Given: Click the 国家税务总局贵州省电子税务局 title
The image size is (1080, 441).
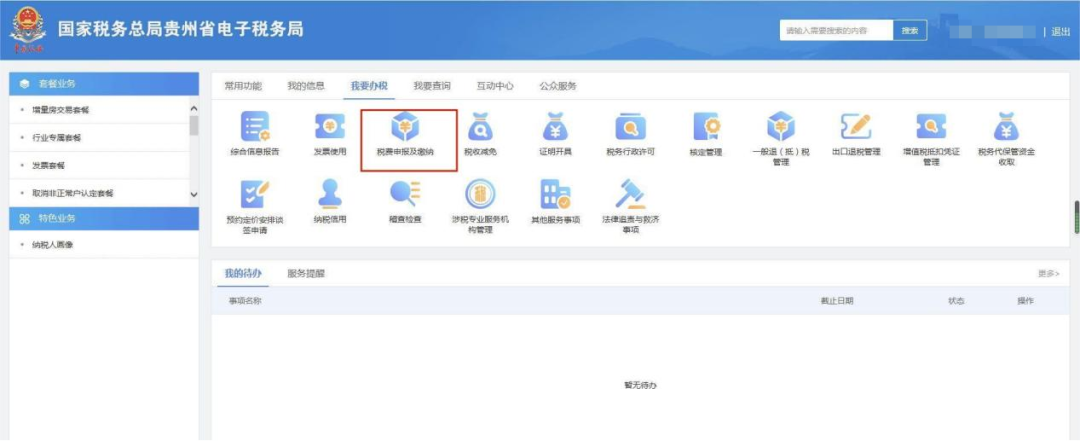Looking at the screenshot, I should (180, 30).
